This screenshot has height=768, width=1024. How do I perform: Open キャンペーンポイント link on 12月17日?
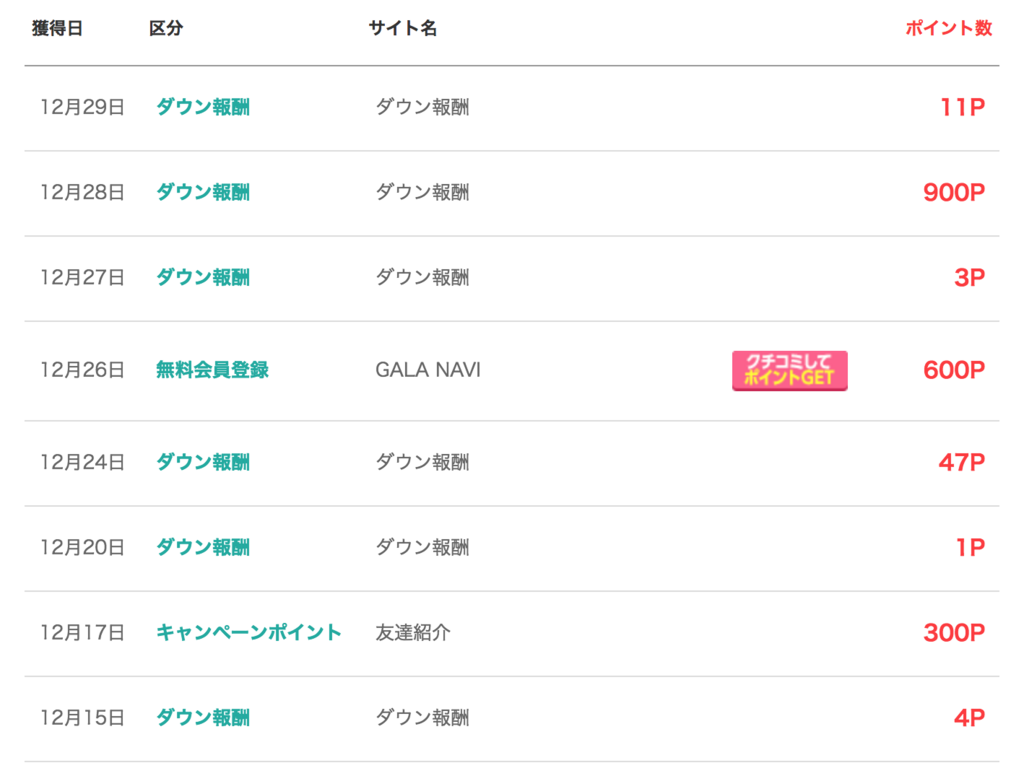(x=249, y=632)
